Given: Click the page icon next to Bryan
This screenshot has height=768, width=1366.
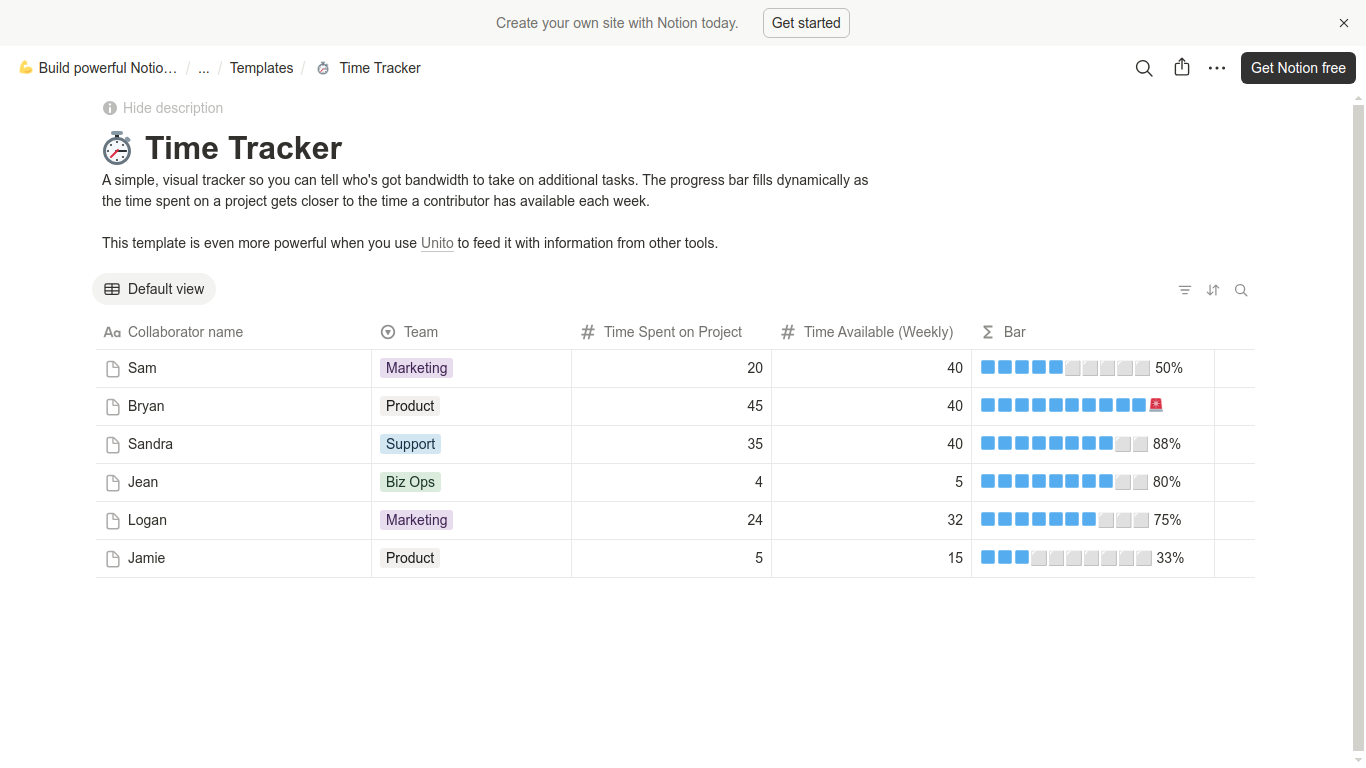Looking at the screenshot, I should (113, 407).
